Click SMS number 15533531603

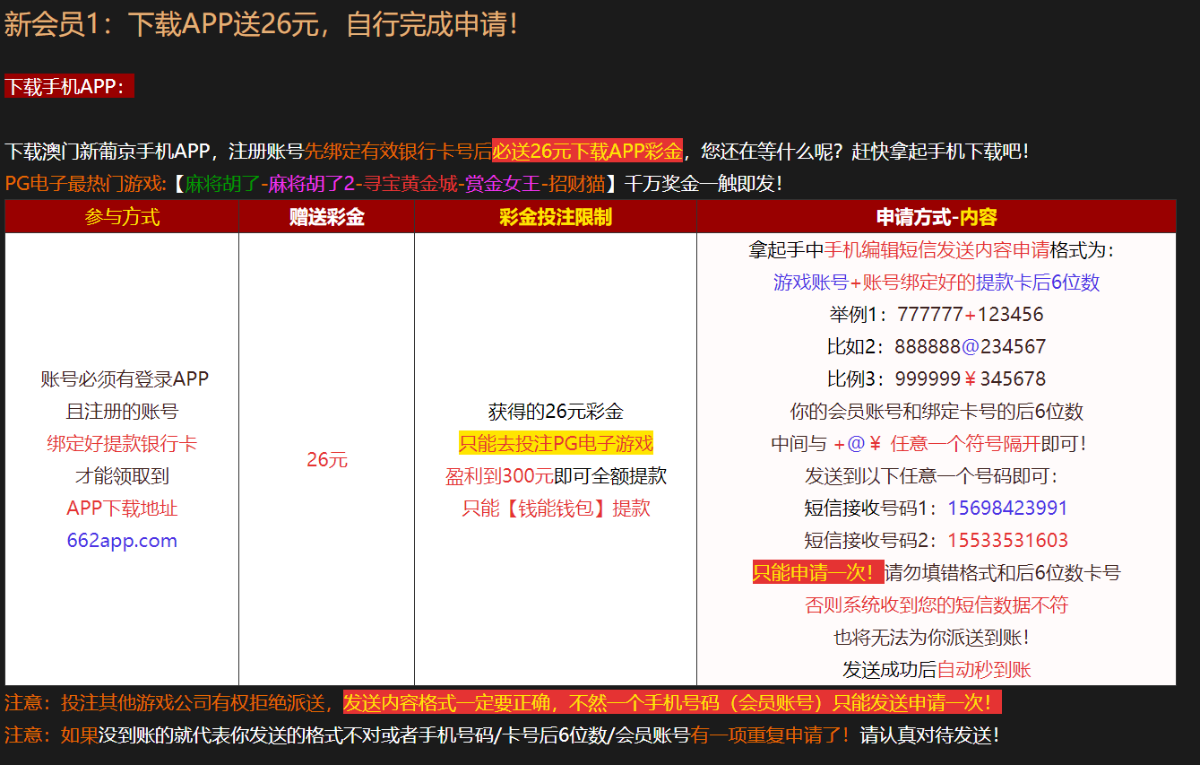(x=1008, y=541)
